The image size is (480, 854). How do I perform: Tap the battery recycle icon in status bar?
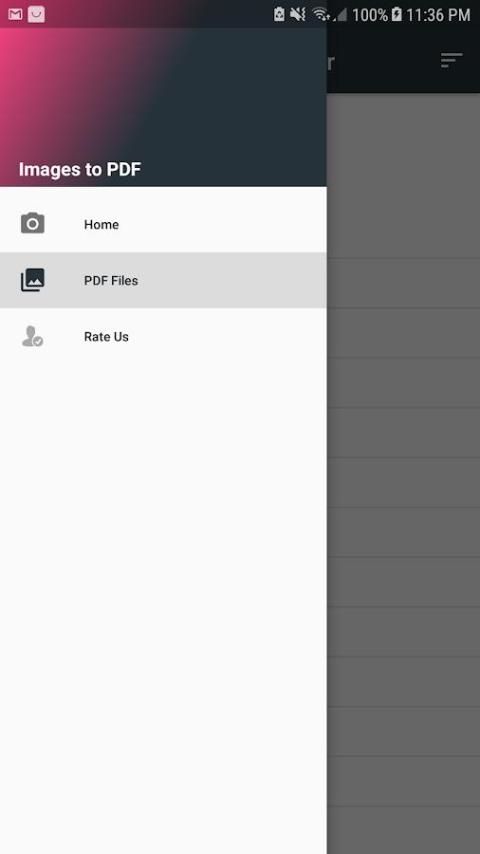click(x=280, y=15)
